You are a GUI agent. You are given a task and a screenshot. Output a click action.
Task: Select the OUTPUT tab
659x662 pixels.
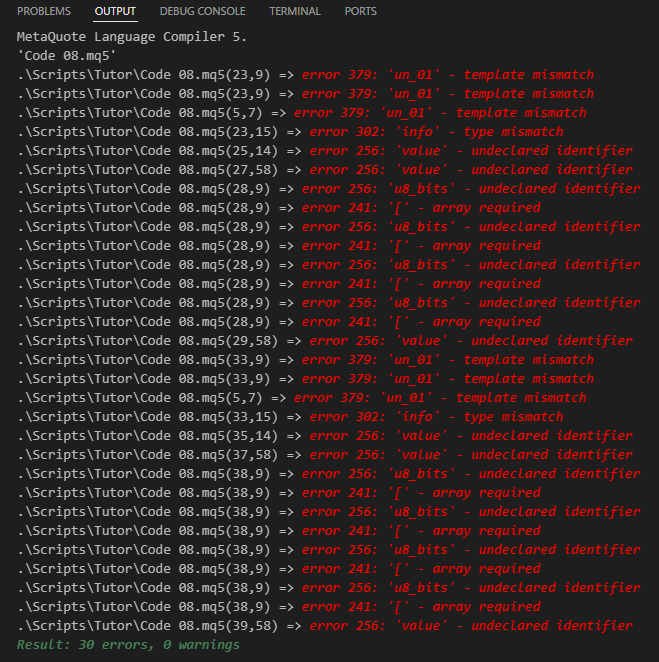tap(115, 11)
